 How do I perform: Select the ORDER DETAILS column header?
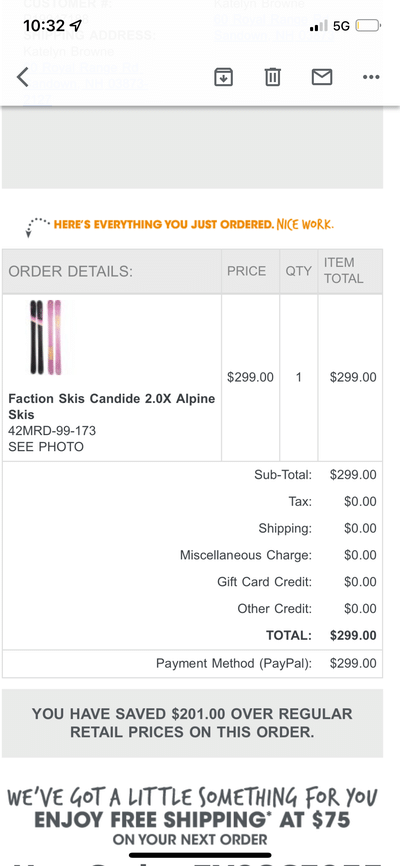point(71,272)
